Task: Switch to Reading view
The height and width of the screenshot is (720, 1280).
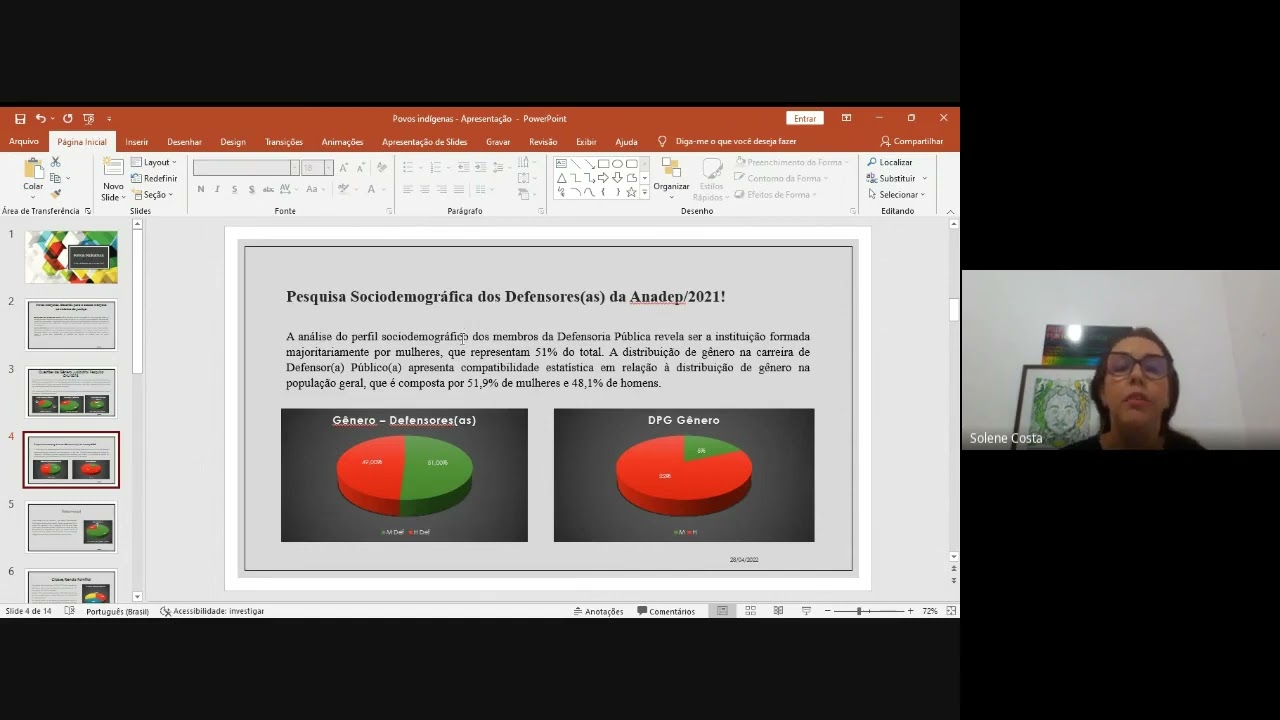Action: pyautogui.click(x=778, y=611)
